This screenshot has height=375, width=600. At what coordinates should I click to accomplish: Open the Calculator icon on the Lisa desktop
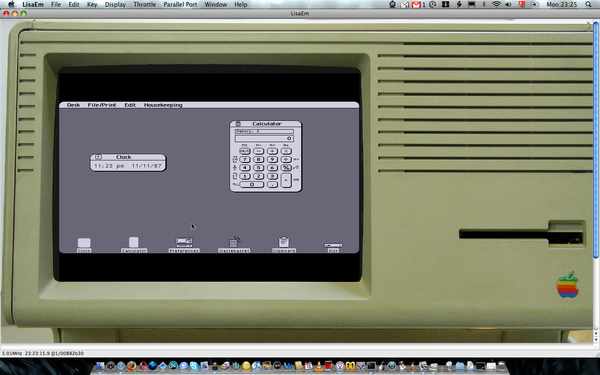coord(134,245)
